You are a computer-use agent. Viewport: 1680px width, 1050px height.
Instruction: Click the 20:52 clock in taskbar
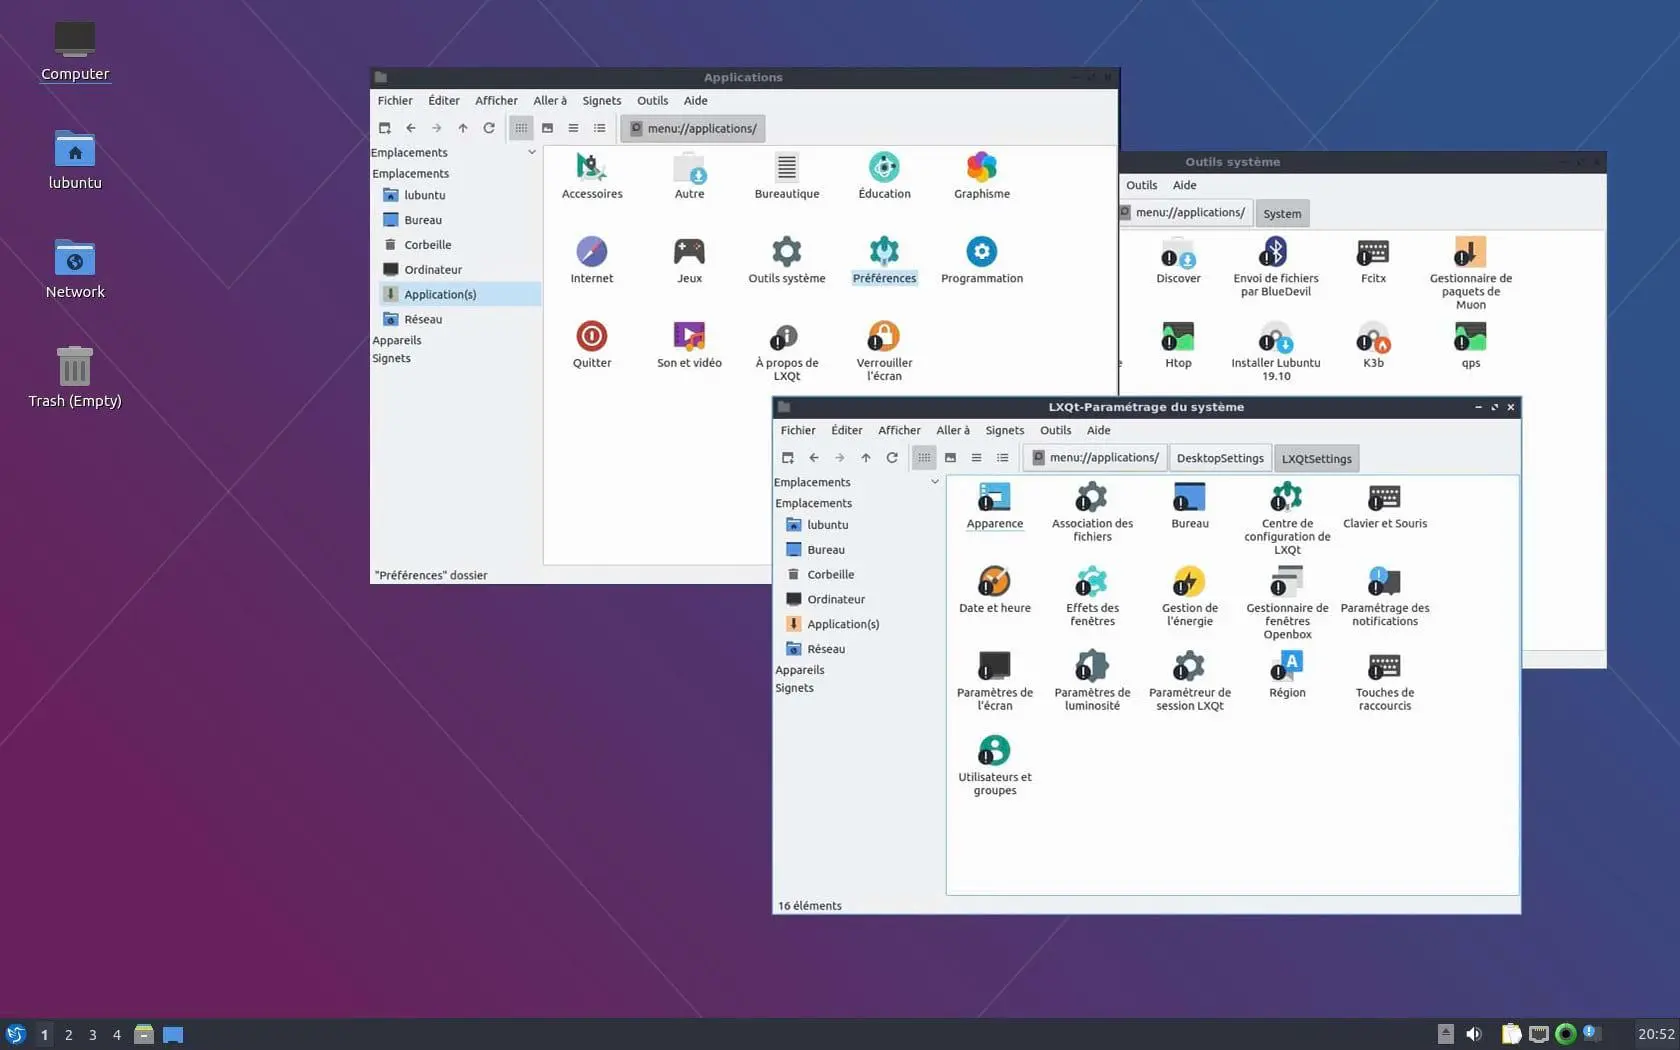pos(1655,1034)
